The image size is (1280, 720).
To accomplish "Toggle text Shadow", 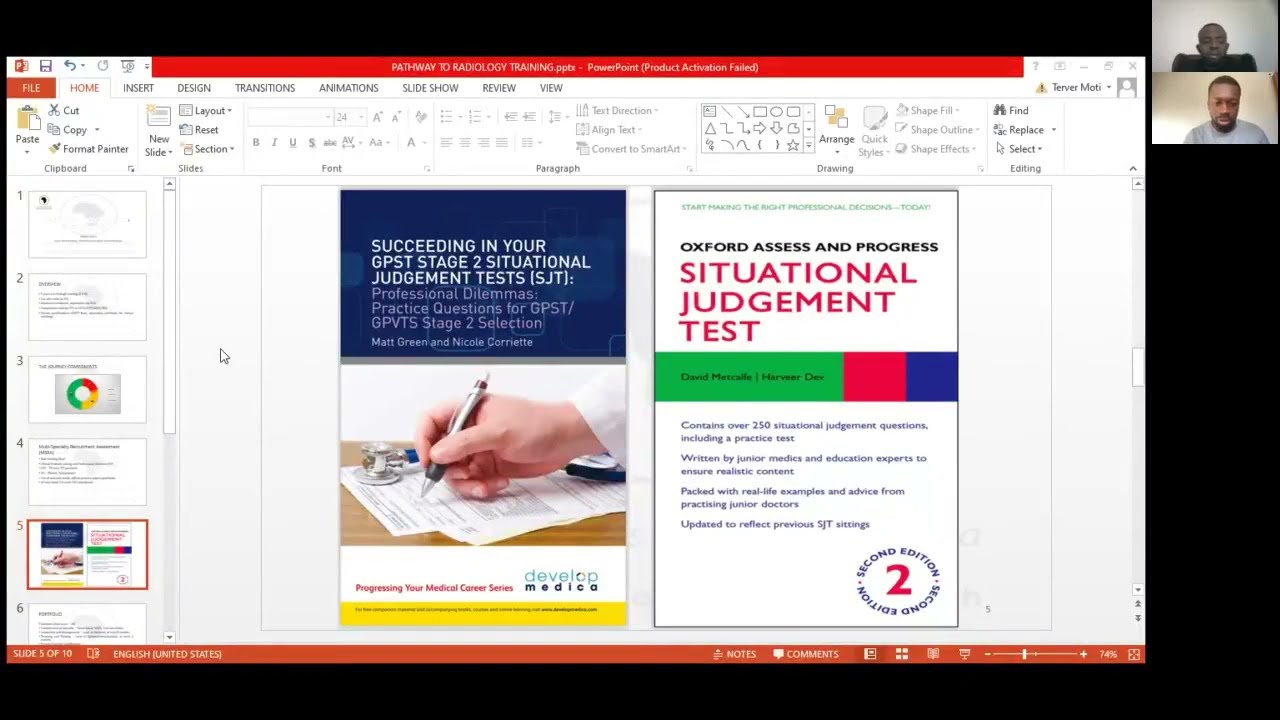I will 311,143.
